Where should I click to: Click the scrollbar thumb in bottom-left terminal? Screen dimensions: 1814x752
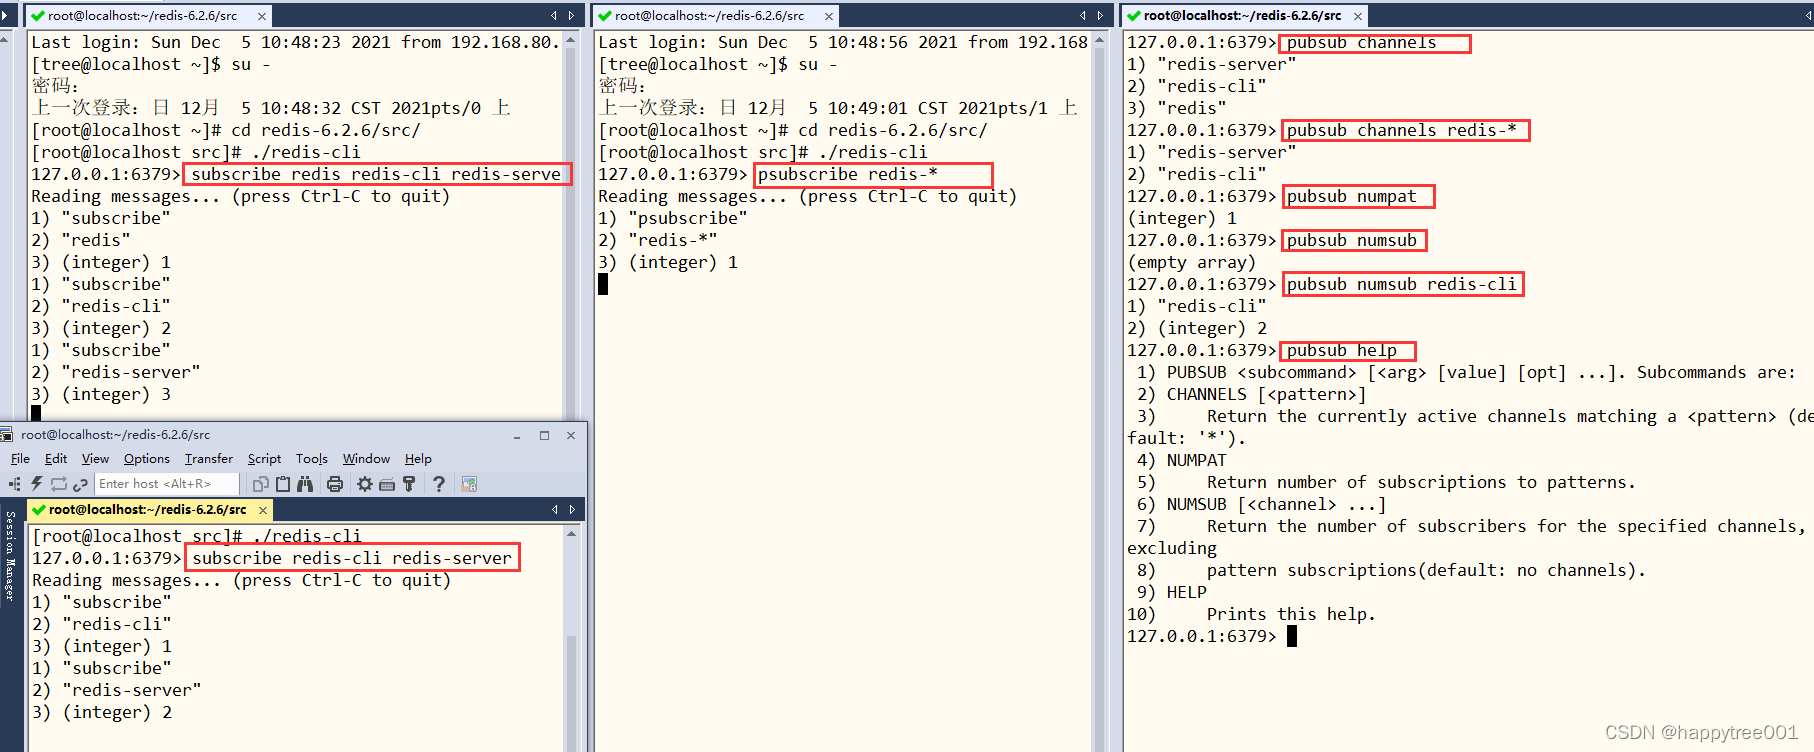point(572,690)
